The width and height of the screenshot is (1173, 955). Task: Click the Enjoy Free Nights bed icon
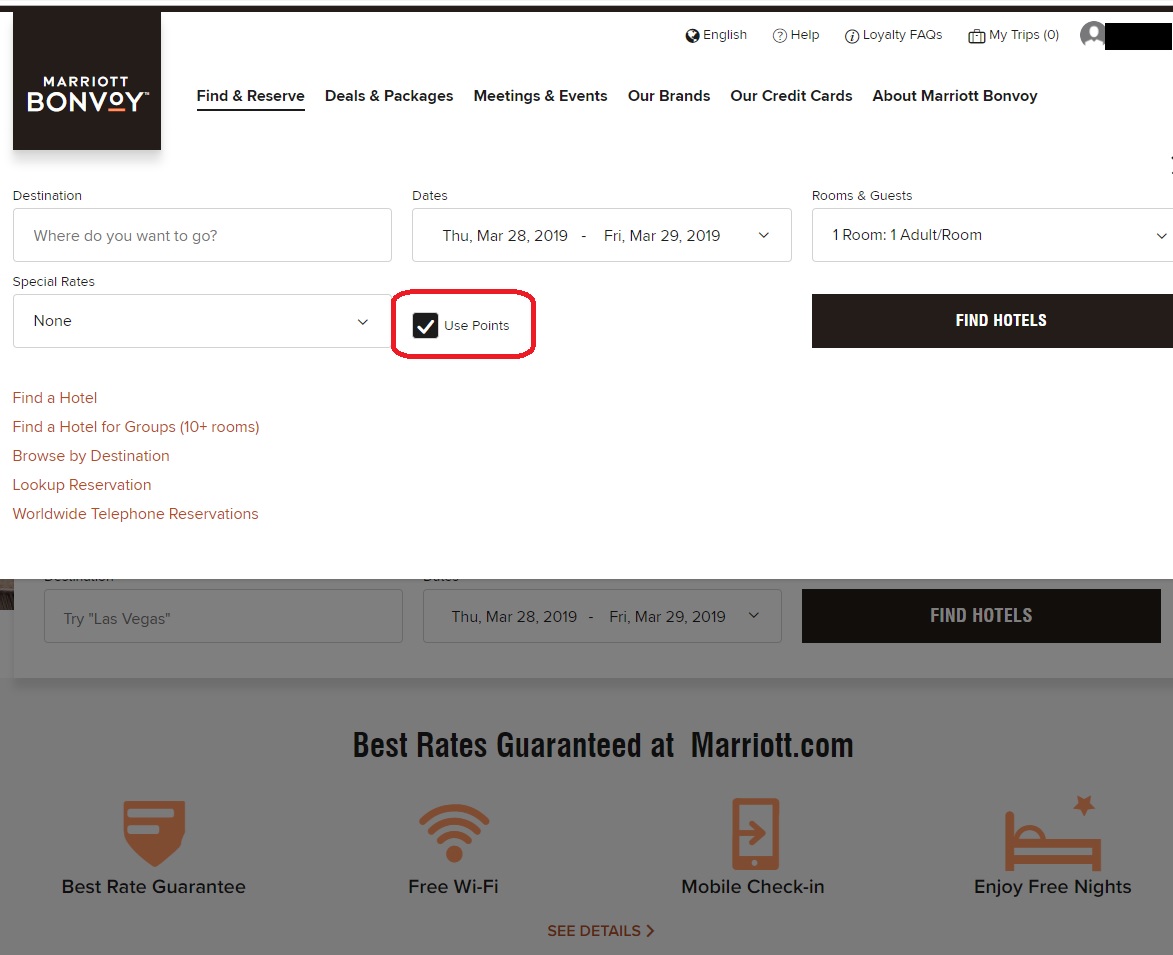pyautogui.click(x=1053, y=833)
